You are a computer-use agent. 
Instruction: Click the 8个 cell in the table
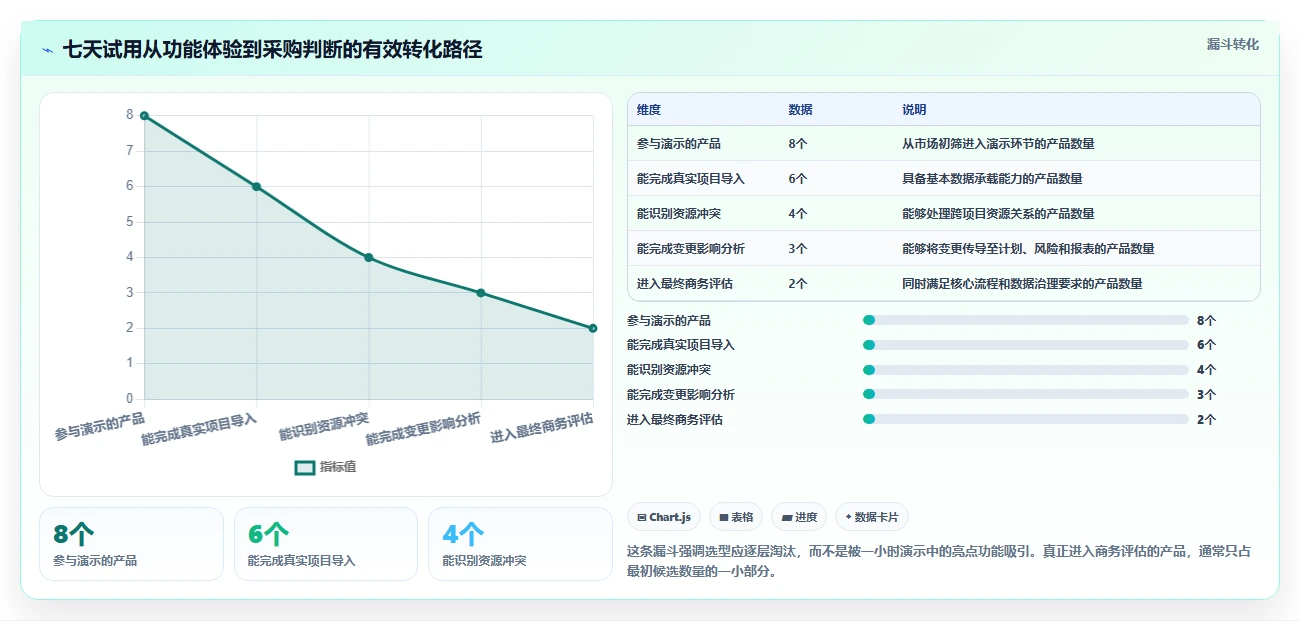(x=798, y=144)
